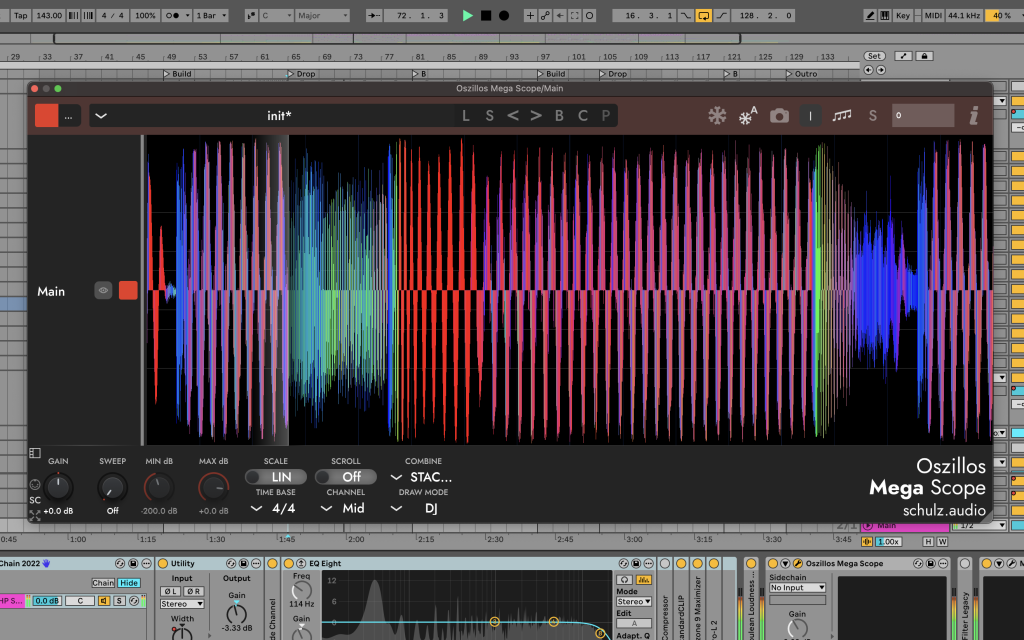The image size is (1024, 640).
Task: Click the music notes icon in Oszillos
Action: point(842,116)
